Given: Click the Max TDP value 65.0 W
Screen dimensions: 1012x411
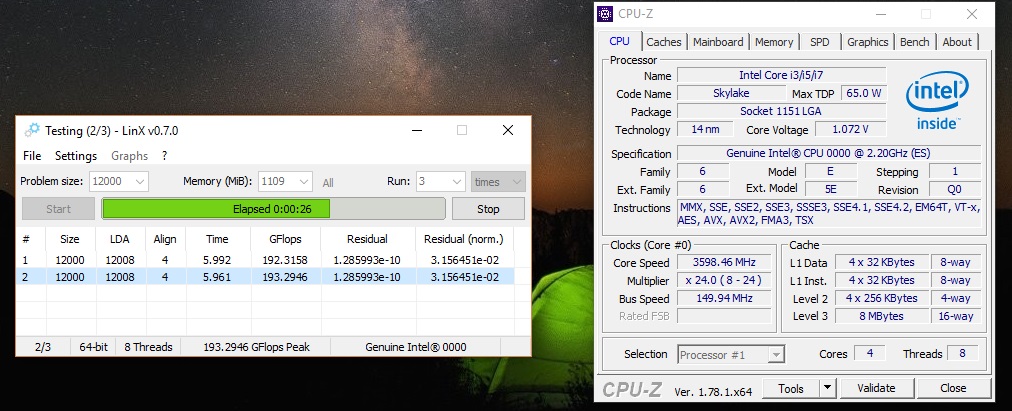Looking at the screenshot, I should click(864, 94).
